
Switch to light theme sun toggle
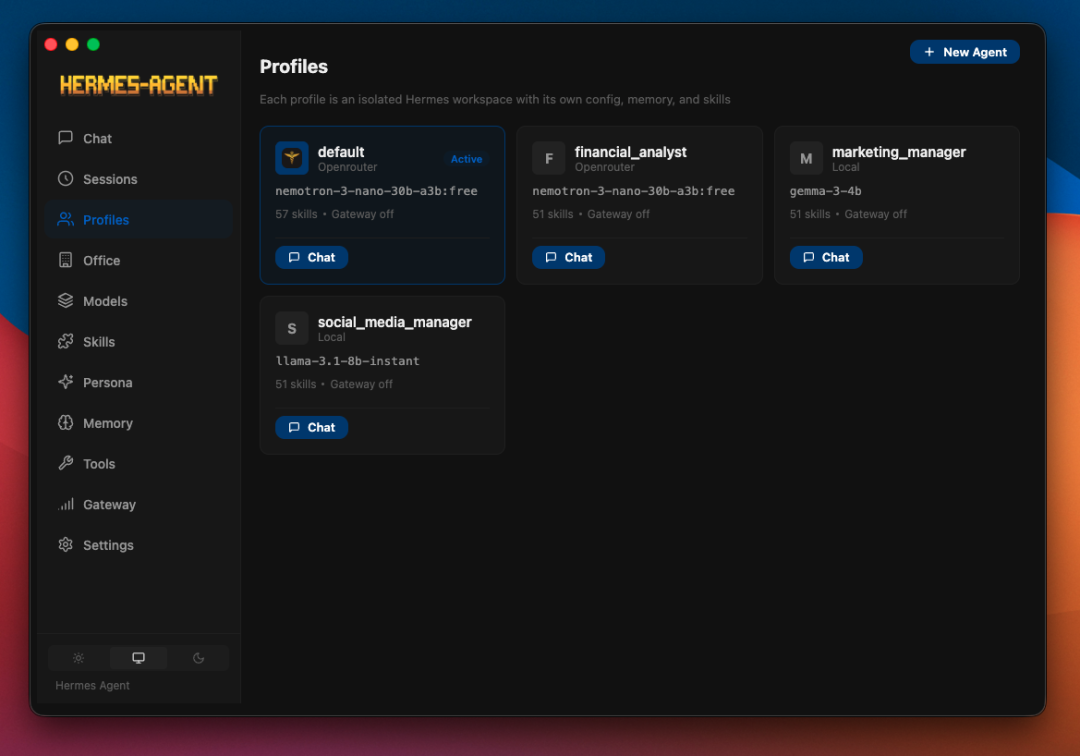click(79, 658)
